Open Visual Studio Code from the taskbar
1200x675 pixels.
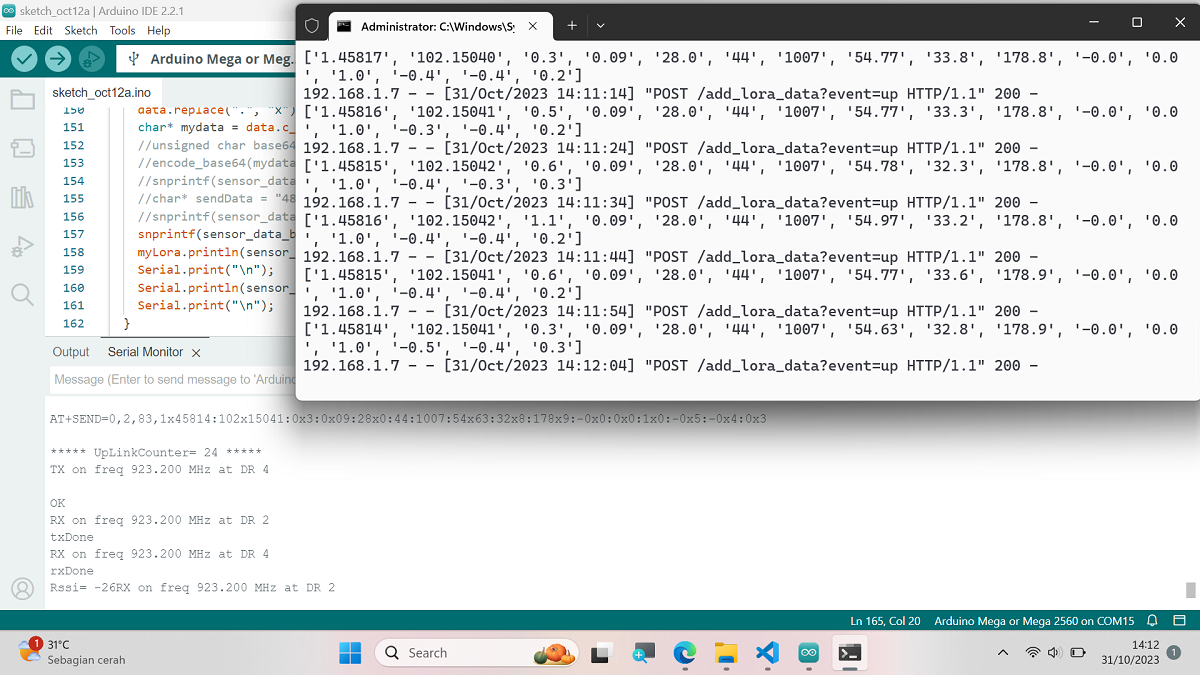(x=767, y=653)
